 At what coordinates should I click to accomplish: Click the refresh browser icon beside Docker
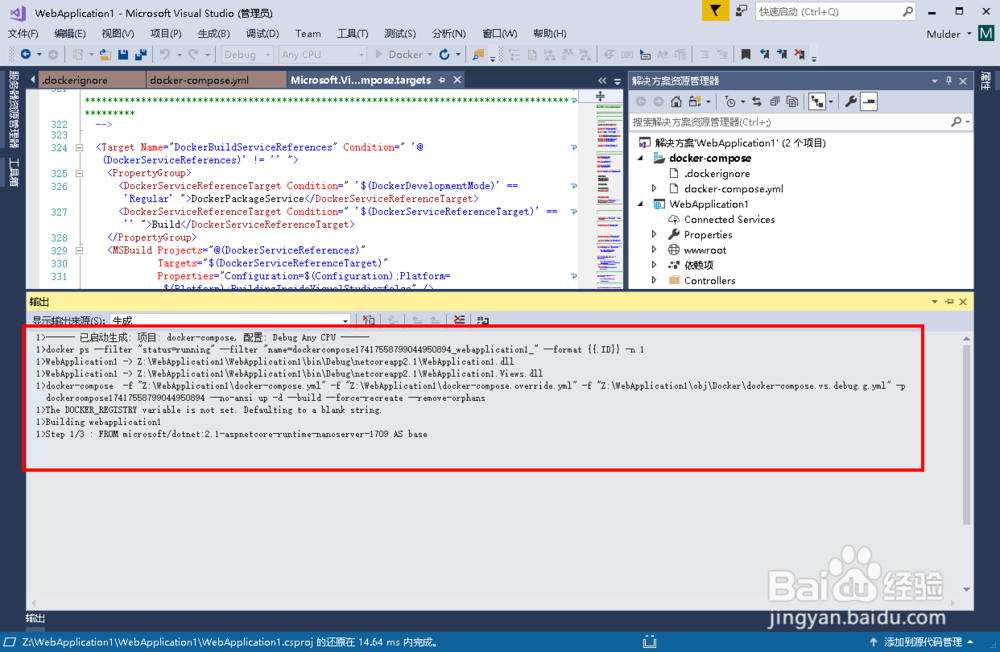[445, 55]
